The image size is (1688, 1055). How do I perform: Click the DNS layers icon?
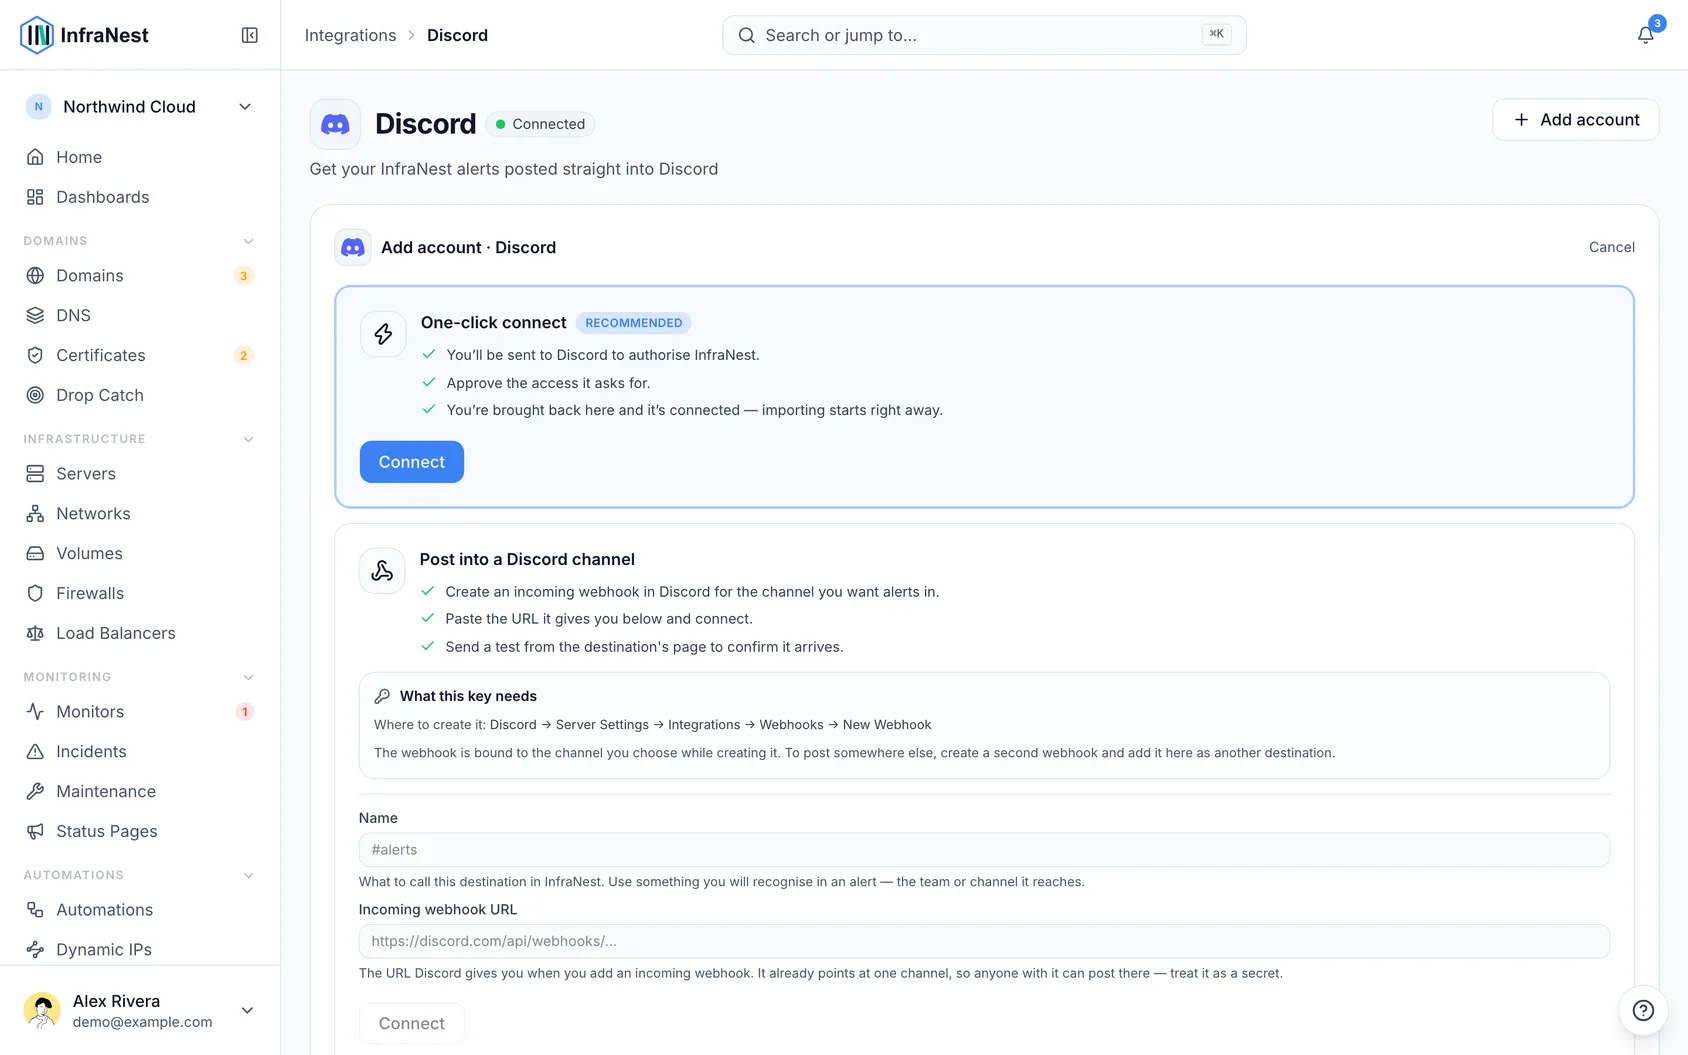[35, 315]
